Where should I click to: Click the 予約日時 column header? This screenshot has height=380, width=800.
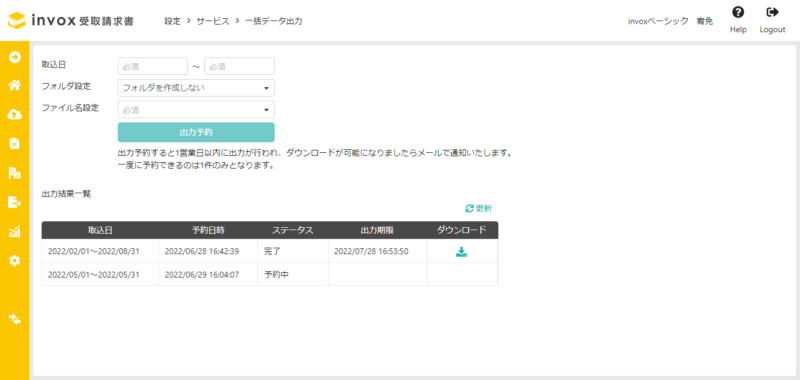click(208, 230)
